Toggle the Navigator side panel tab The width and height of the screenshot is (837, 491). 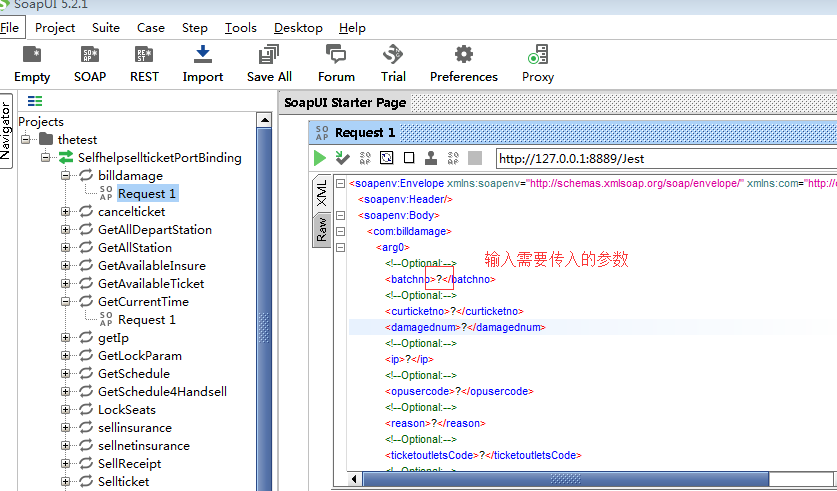pyautogui.click(x=6, y=131)
